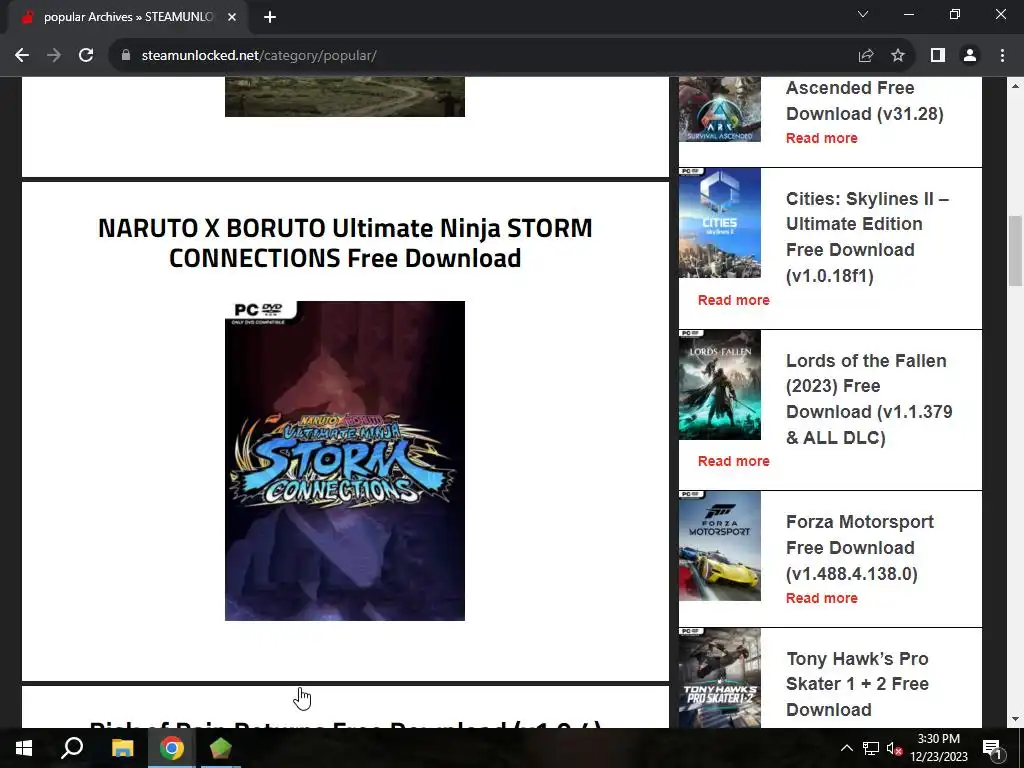Click Read more under Ascended Free Download

click(822, 138)
